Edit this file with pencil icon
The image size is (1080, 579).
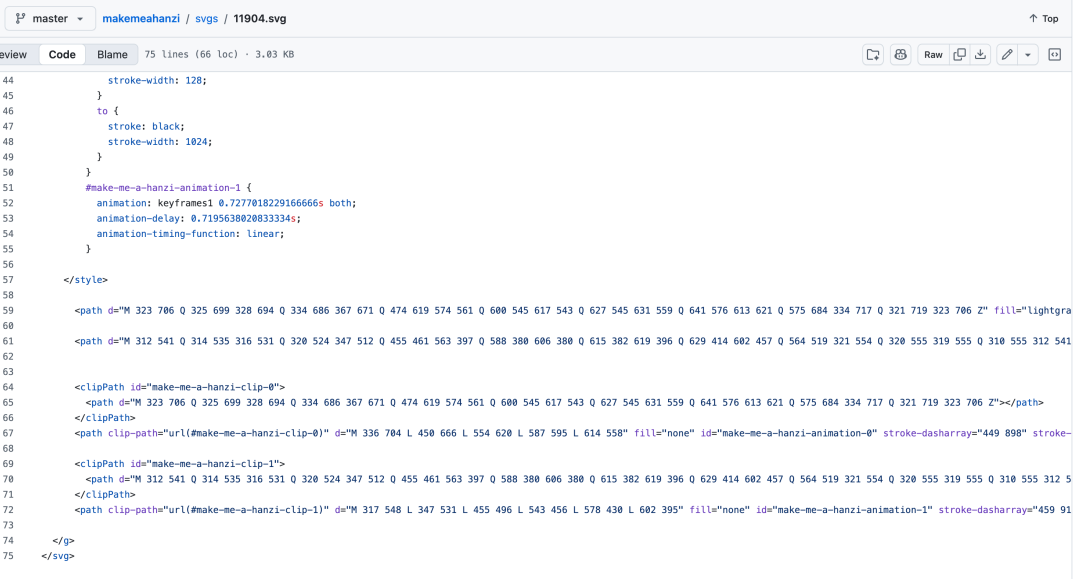1007,54
